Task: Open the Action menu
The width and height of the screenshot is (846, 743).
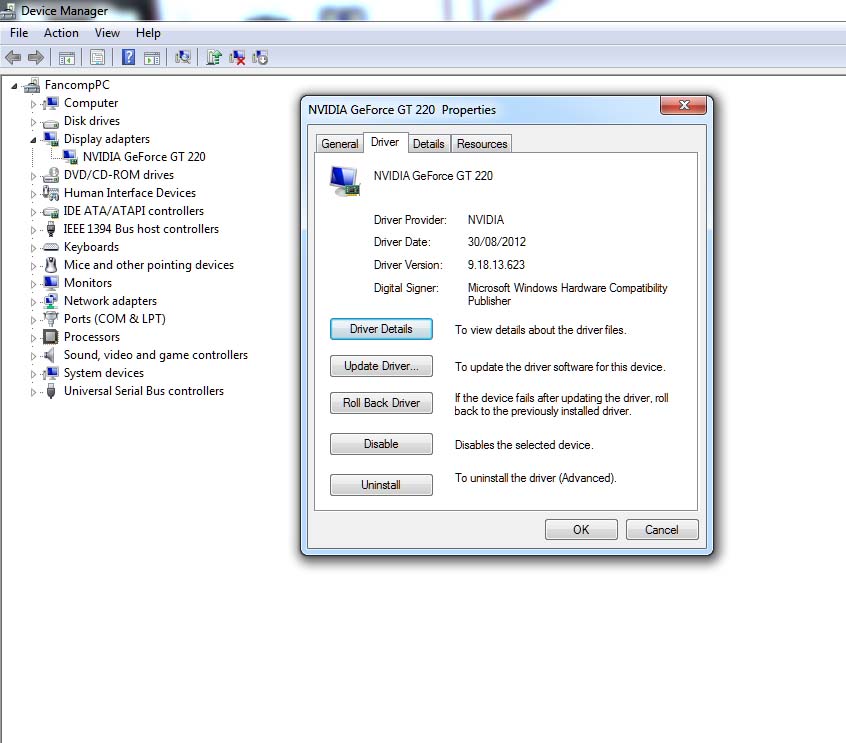Action: (61, 33)
